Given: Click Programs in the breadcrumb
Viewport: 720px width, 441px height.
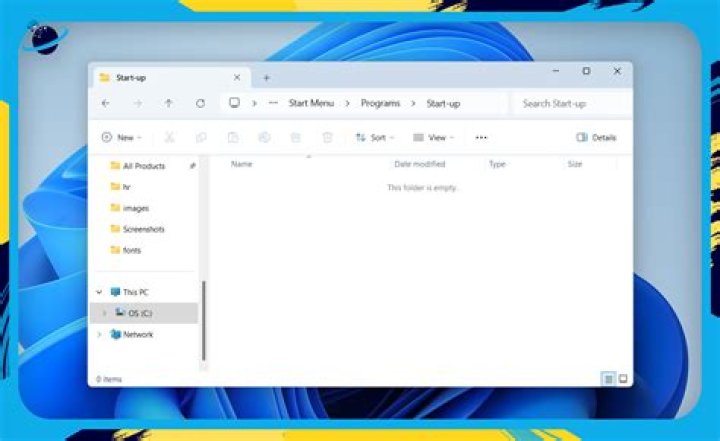Looking at the screenshot, I should (380, 103).
